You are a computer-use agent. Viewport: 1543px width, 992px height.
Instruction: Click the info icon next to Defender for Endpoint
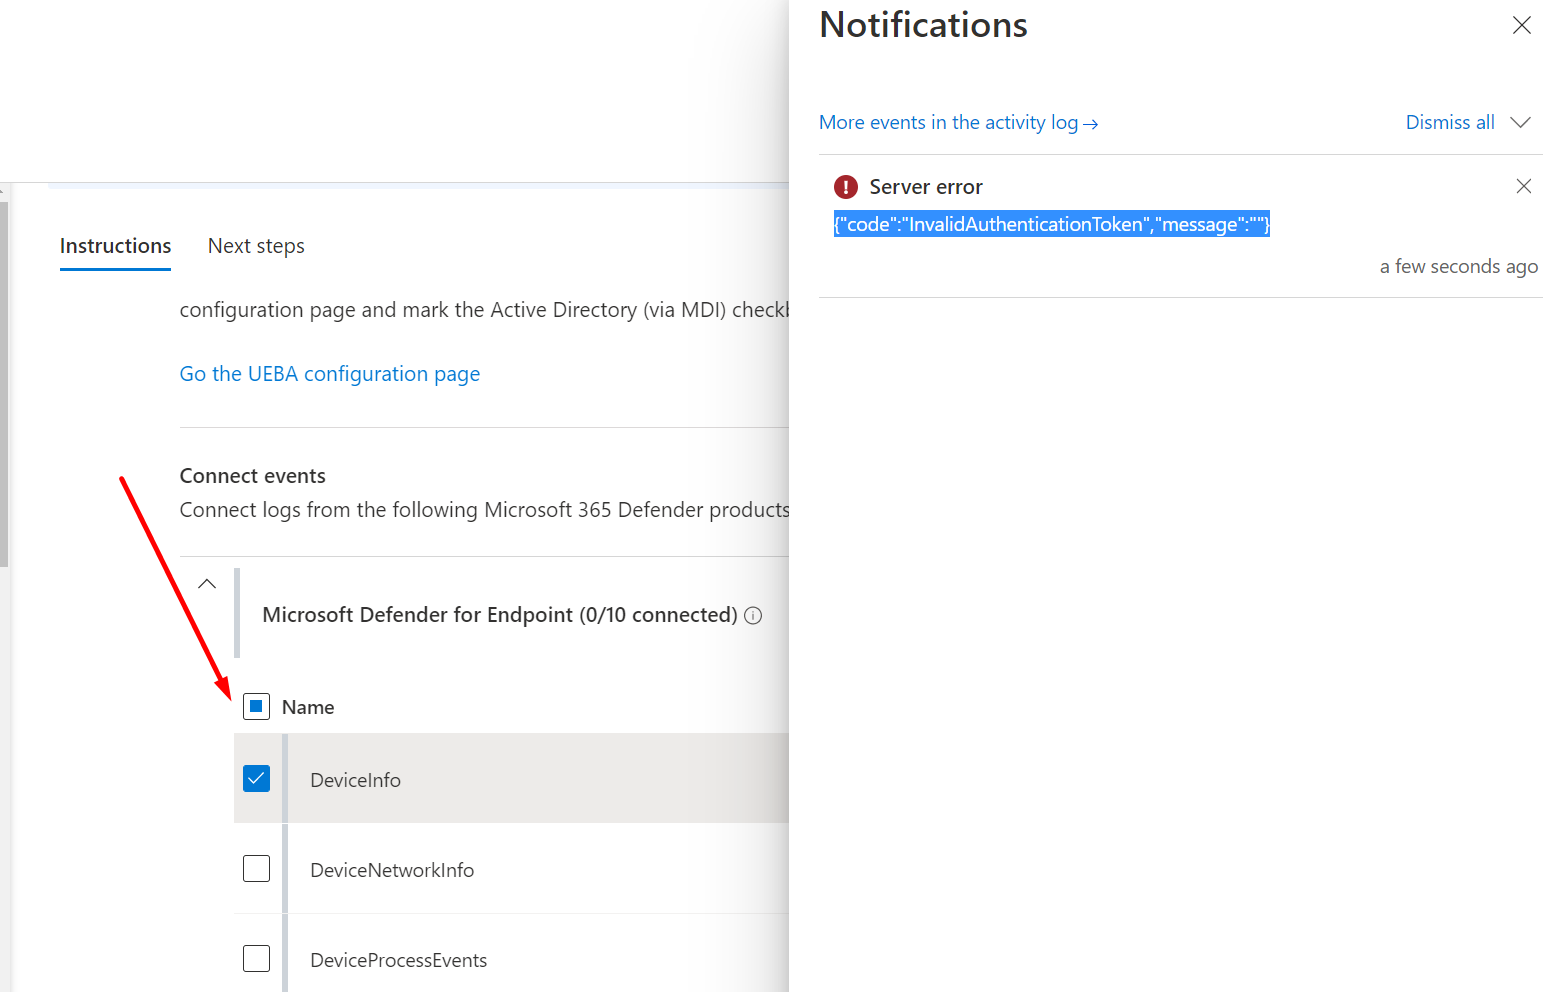click(753, 615)
